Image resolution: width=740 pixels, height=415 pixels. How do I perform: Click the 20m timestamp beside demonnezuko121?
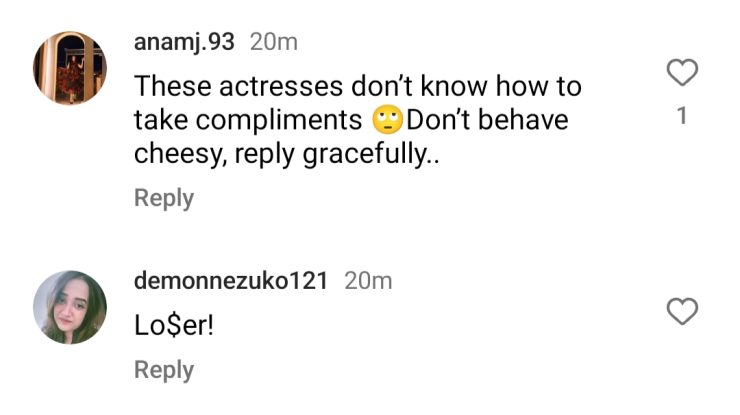coord(368,281)
